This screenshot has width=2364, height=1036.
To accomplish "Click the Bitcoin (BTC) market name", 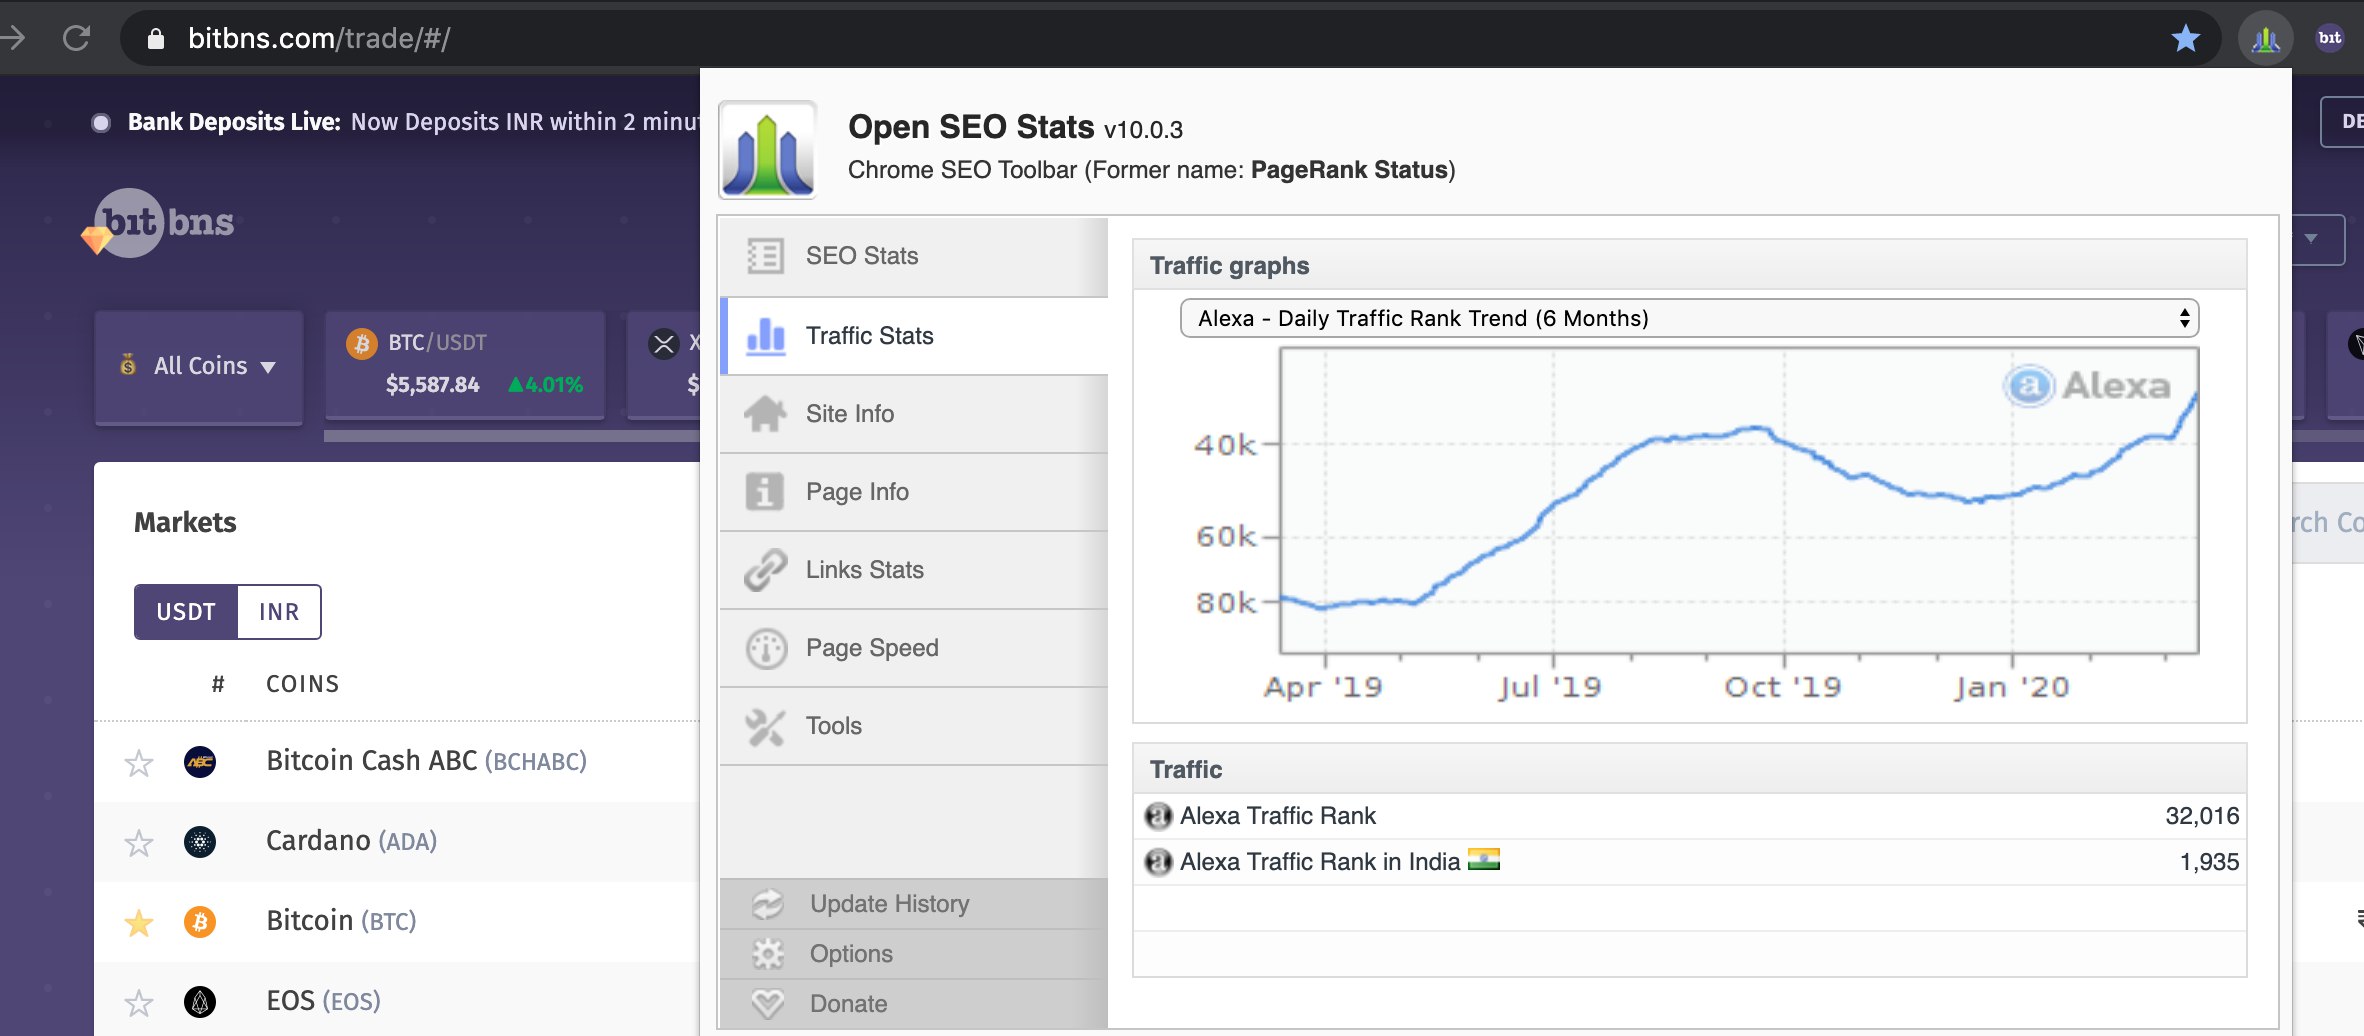I will [341, 921].
